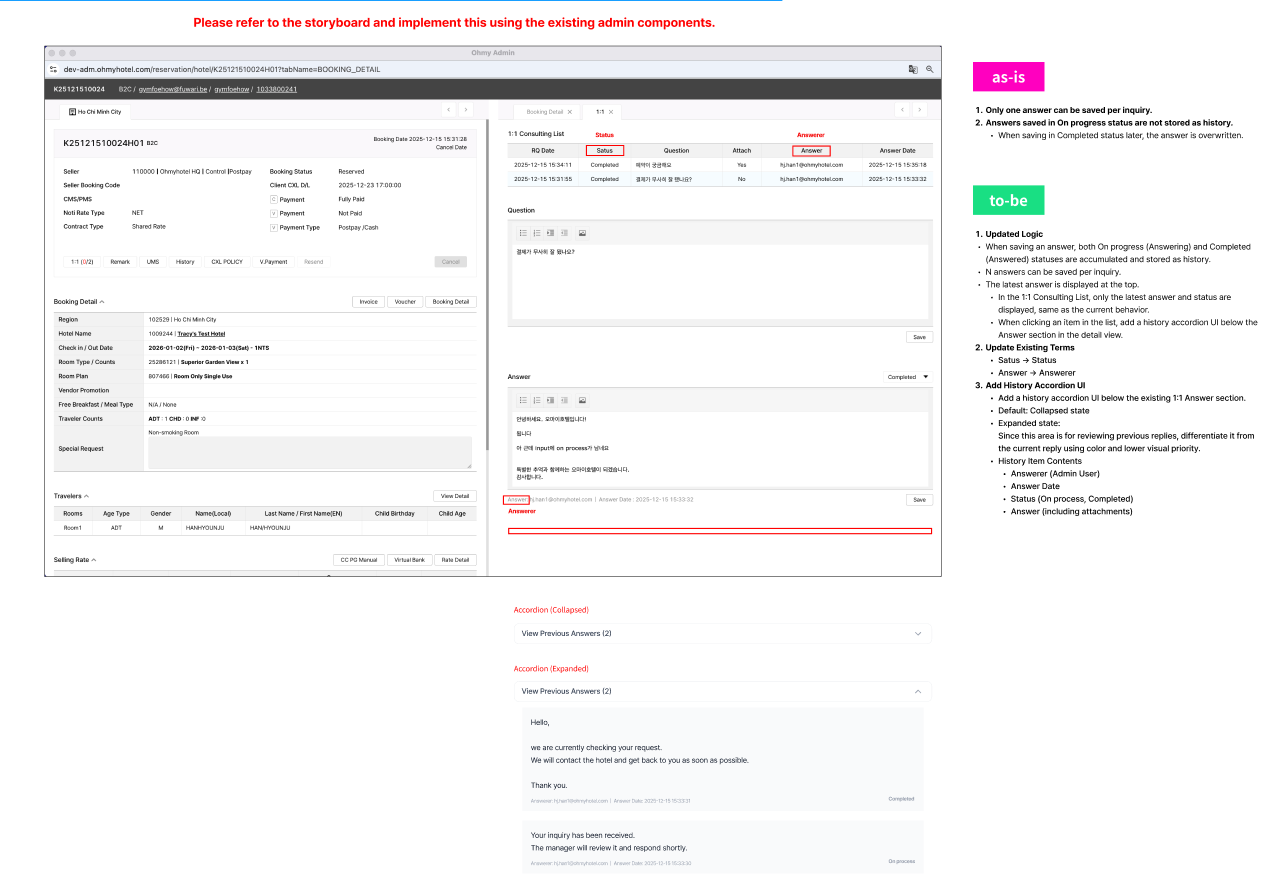Select the 1:1 tab
This screenshot has width=1275, height=884.
click(600, 112)
